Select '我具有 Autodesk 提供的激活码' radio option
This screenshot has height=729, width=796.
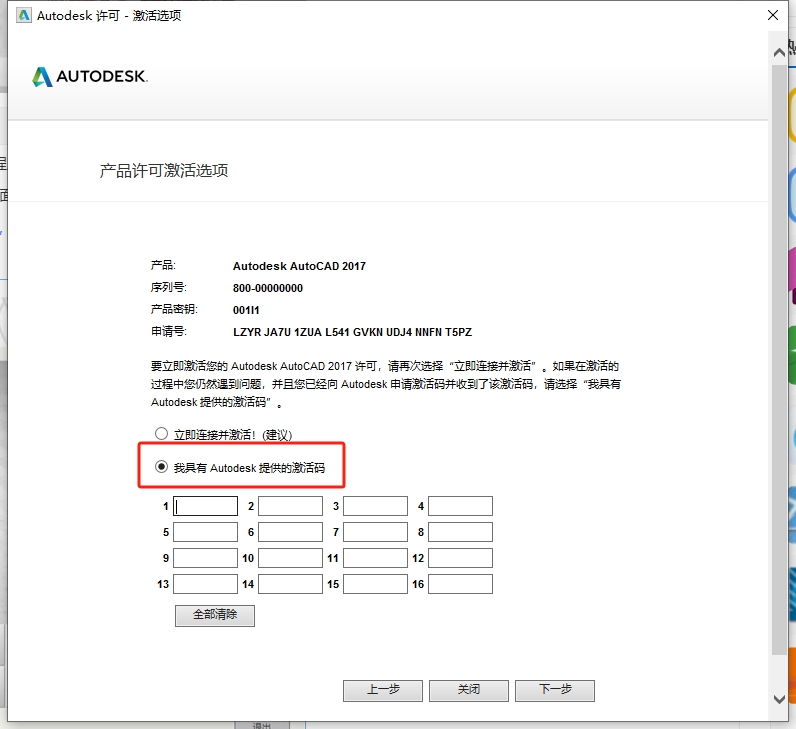pos(161,467)
